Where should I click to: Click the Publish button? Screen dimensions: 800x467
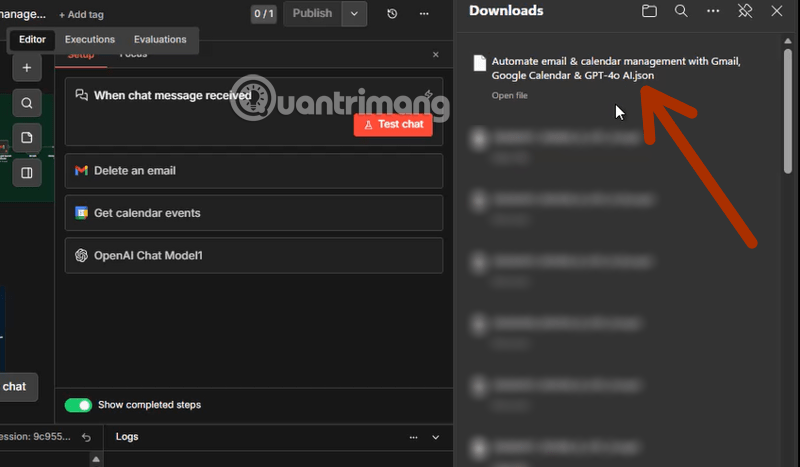(312, 14)
